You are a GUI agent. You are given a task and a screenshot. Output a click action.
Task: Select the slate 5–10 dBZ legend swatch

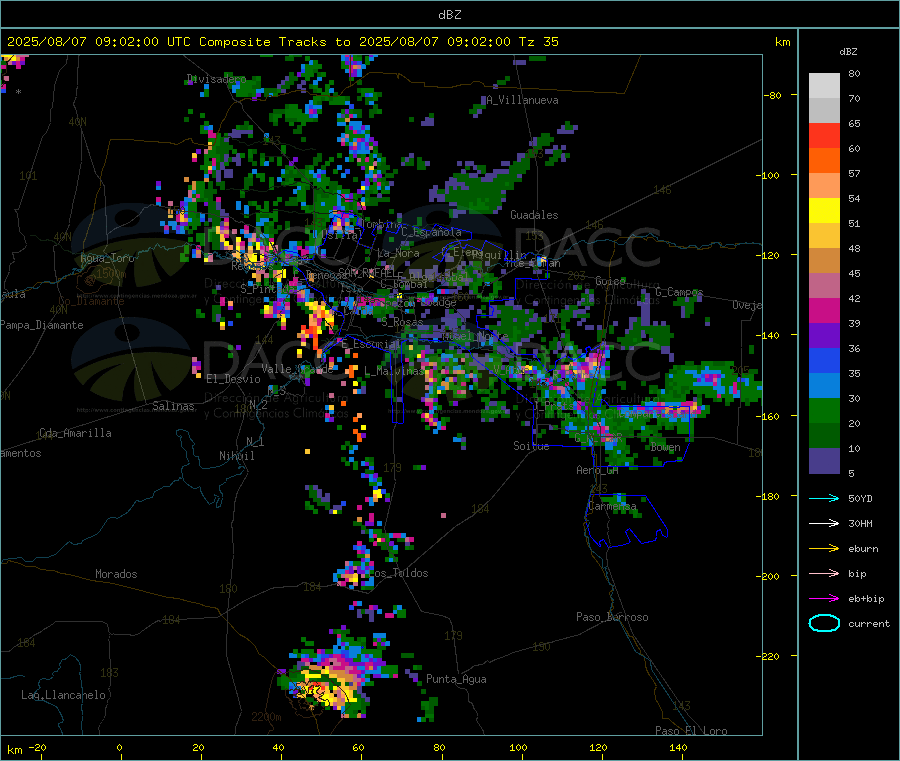coord(824,461)
